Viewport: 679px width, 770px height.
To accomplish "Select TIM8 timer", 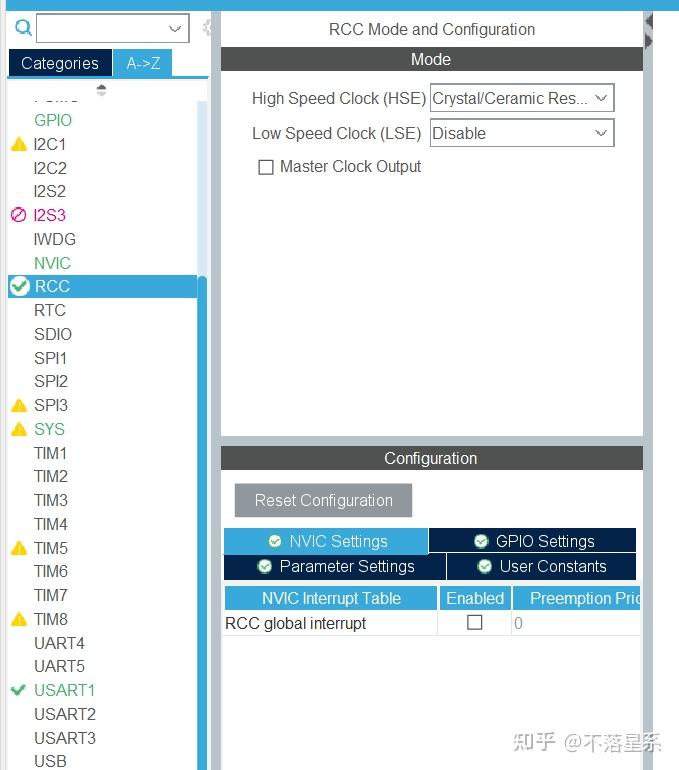I will [51, 619].
